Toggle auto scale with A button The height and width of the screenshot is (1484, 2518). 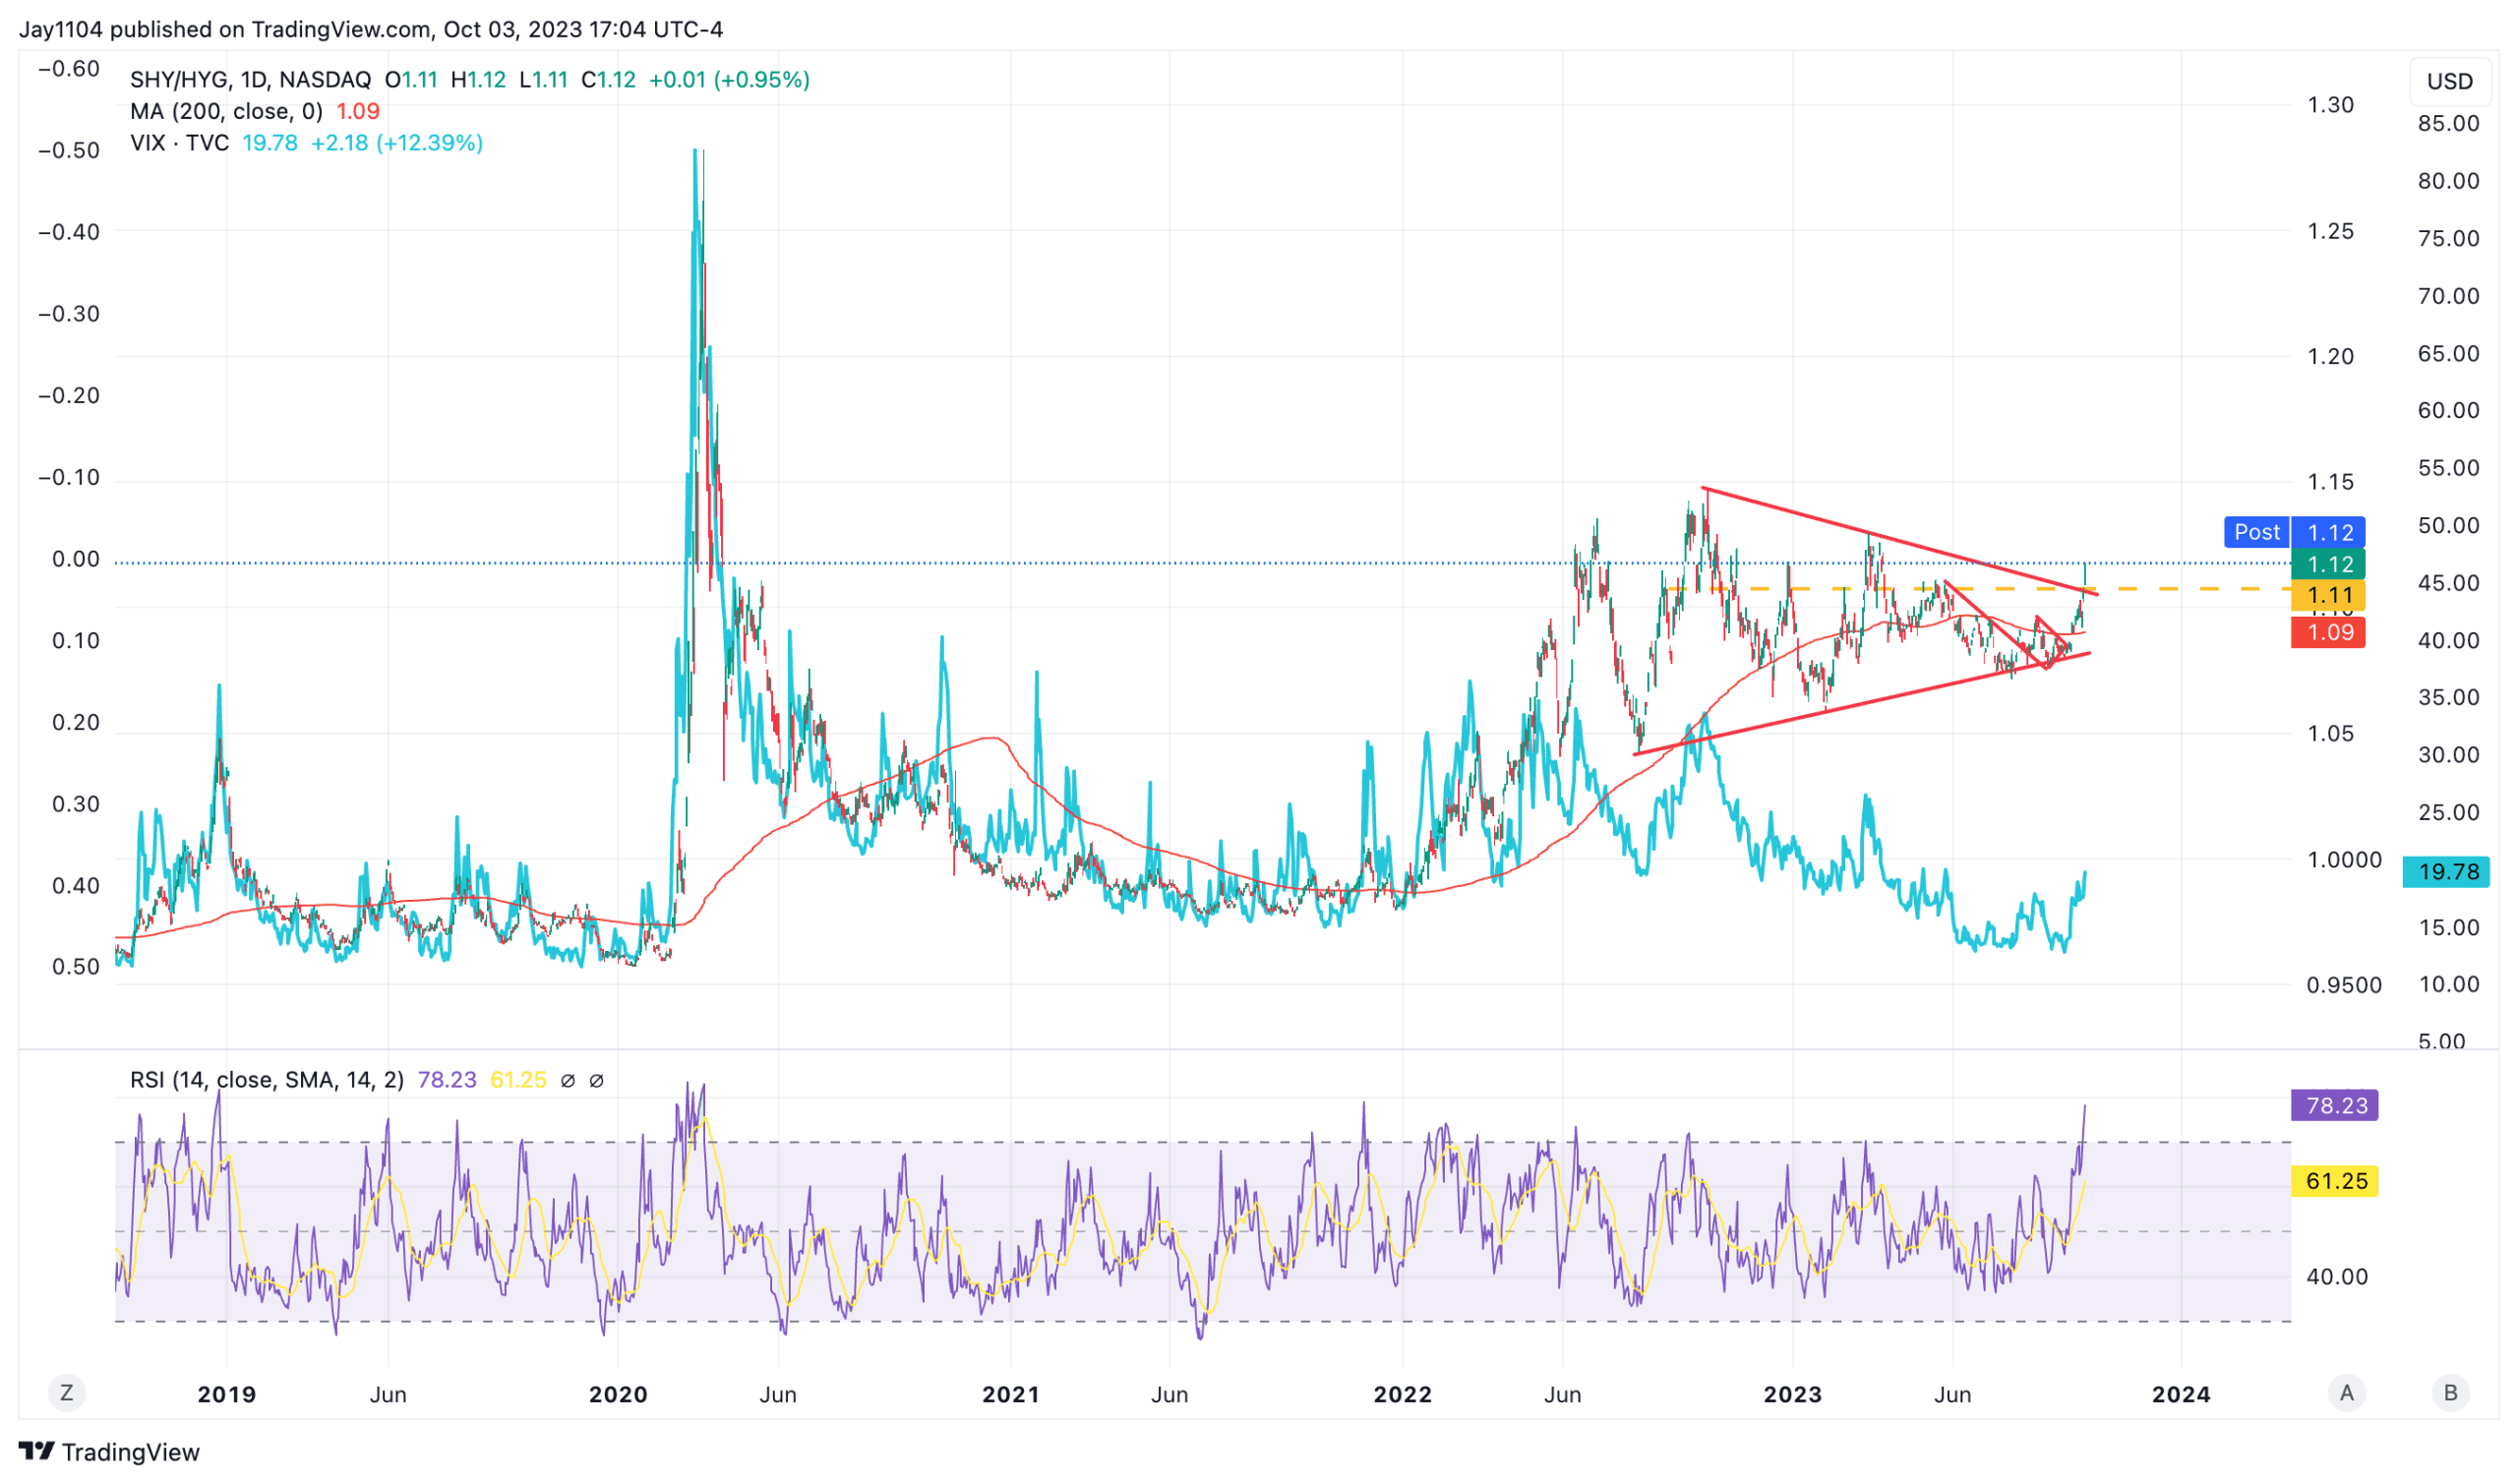tap(2346, 1392)
